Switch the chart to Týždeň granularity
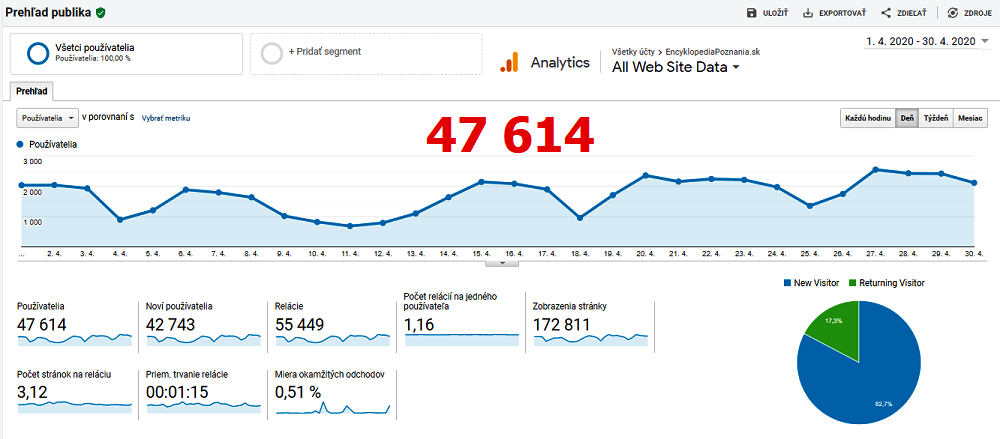Screen dimensions: 1000x439 point(936,119)
